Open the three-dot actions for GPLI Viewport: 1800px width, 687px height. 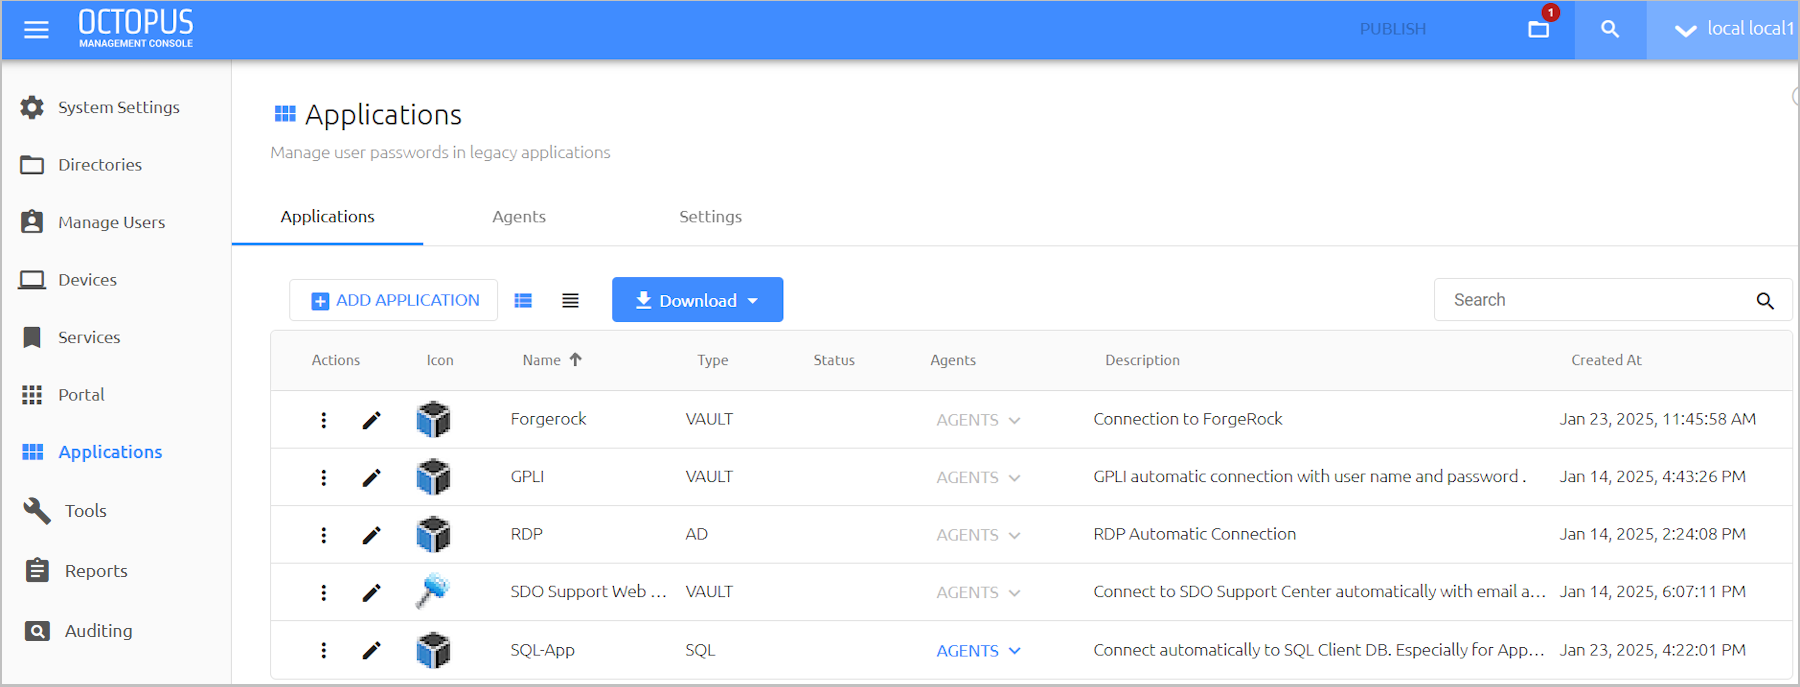[323, 477]
